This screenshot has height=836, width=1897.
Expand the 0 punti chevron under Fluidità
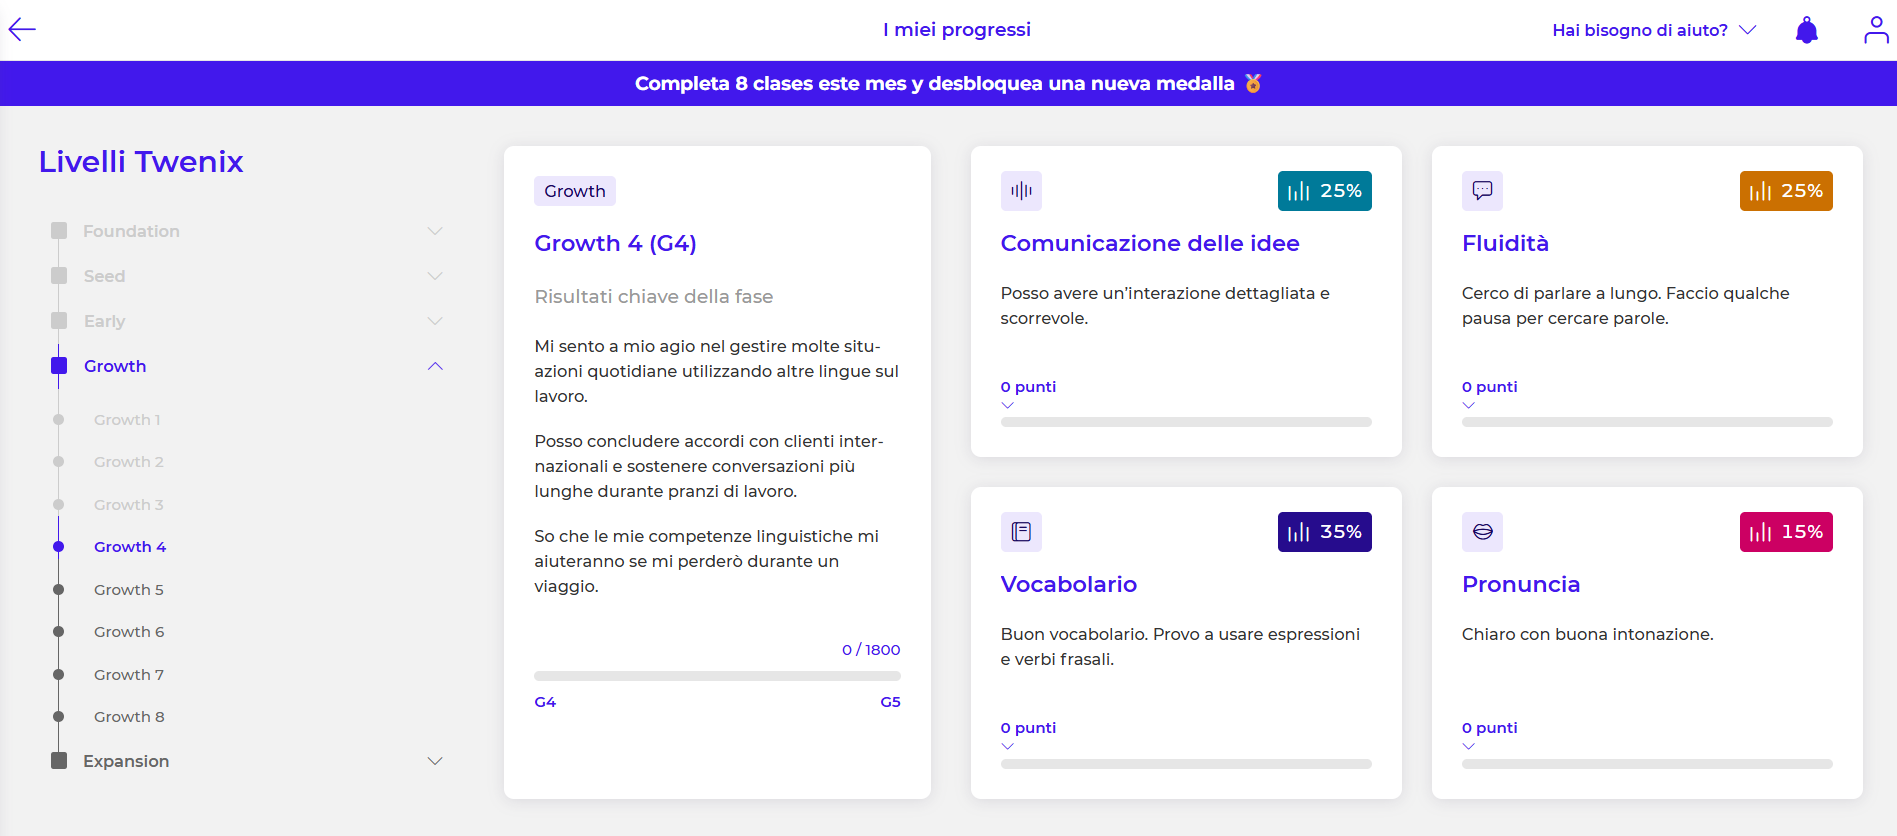[1468, 405]
